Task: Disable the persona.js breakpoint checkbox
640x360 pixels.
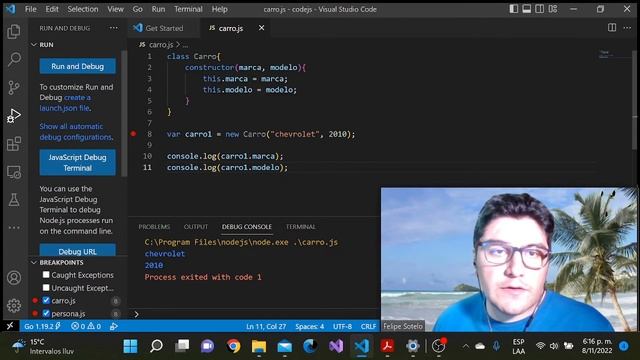Action: (x=46, y=313)
